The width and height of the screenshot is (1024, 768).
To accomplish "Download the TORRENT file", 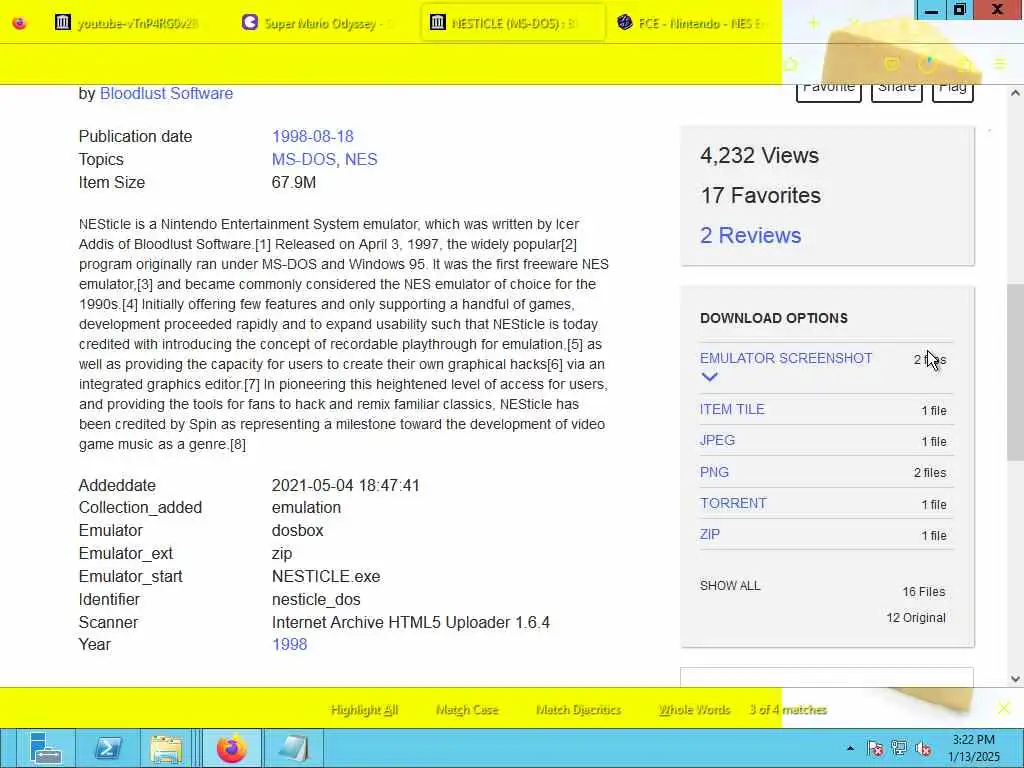I will click(x=733, y=504).
